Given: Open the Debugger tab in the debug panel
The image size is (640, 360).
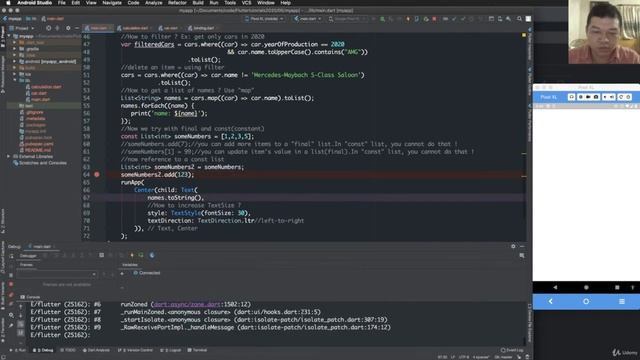Looking at the screenshot, I should 28,256.
